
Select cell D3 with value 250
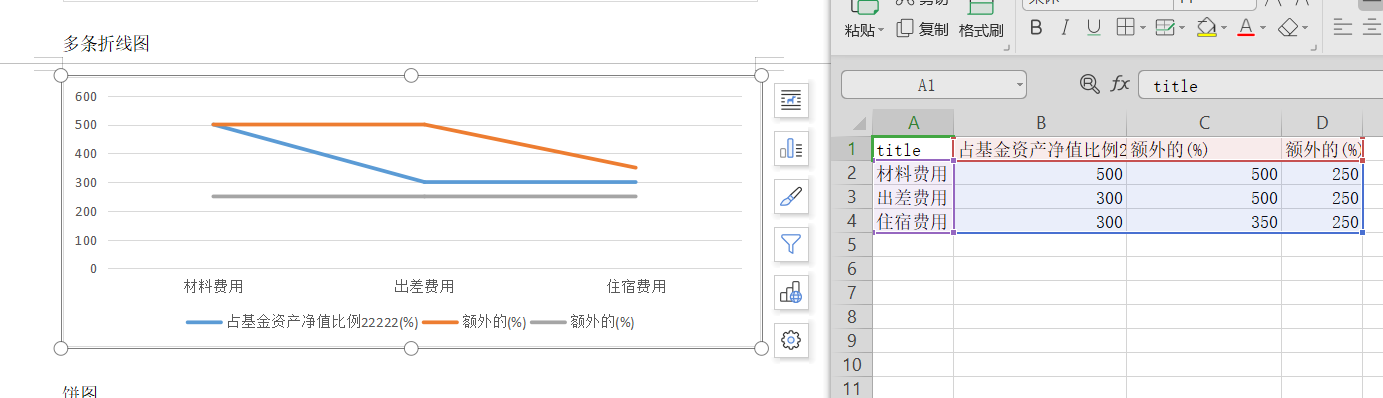1322,197
